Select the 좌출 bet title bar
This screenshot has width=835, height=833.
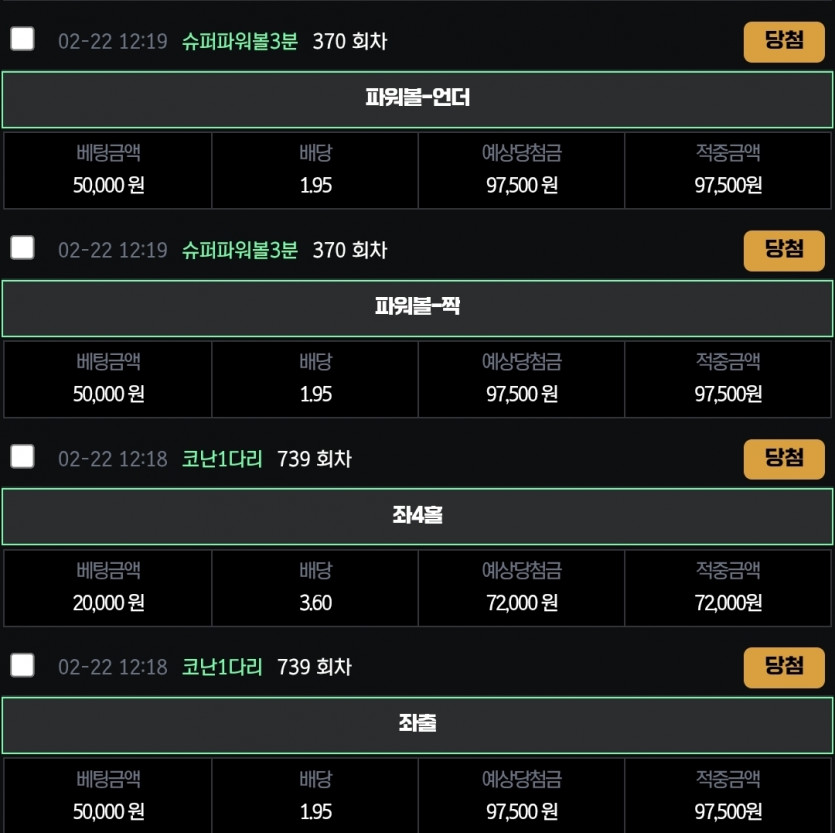[418, 725]
